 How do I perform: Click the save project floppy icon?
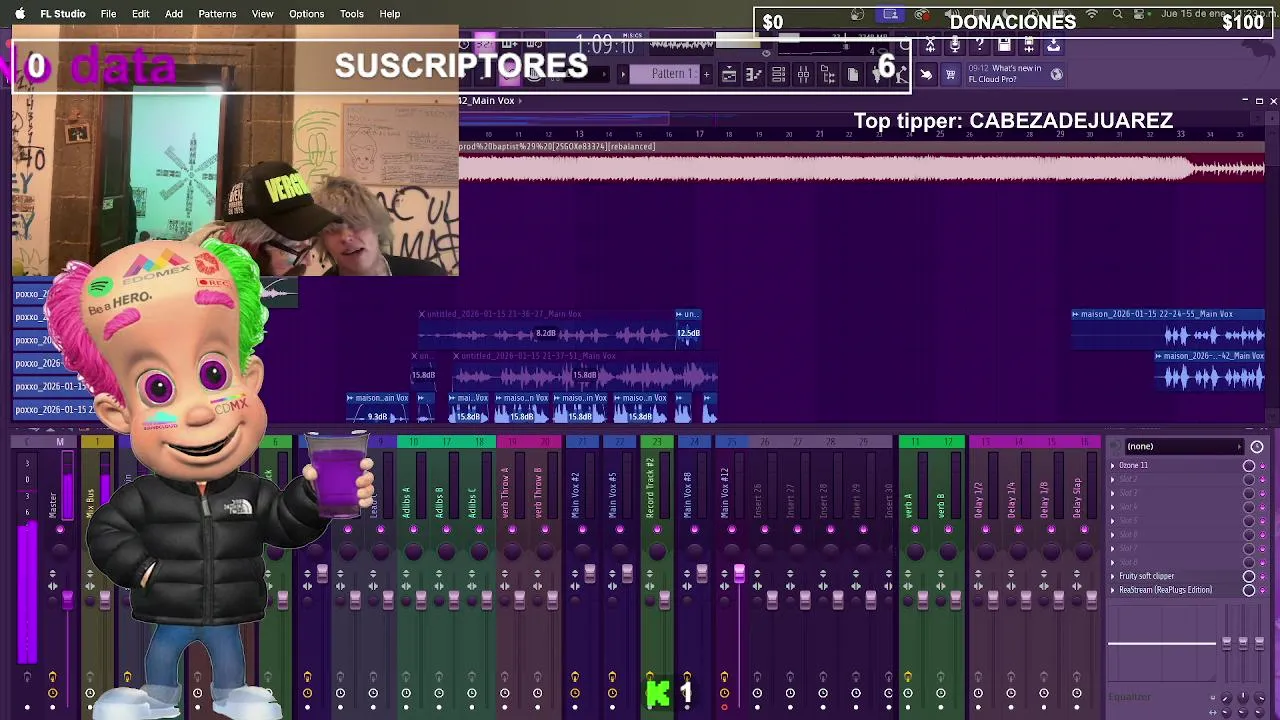pos(1004,45)
